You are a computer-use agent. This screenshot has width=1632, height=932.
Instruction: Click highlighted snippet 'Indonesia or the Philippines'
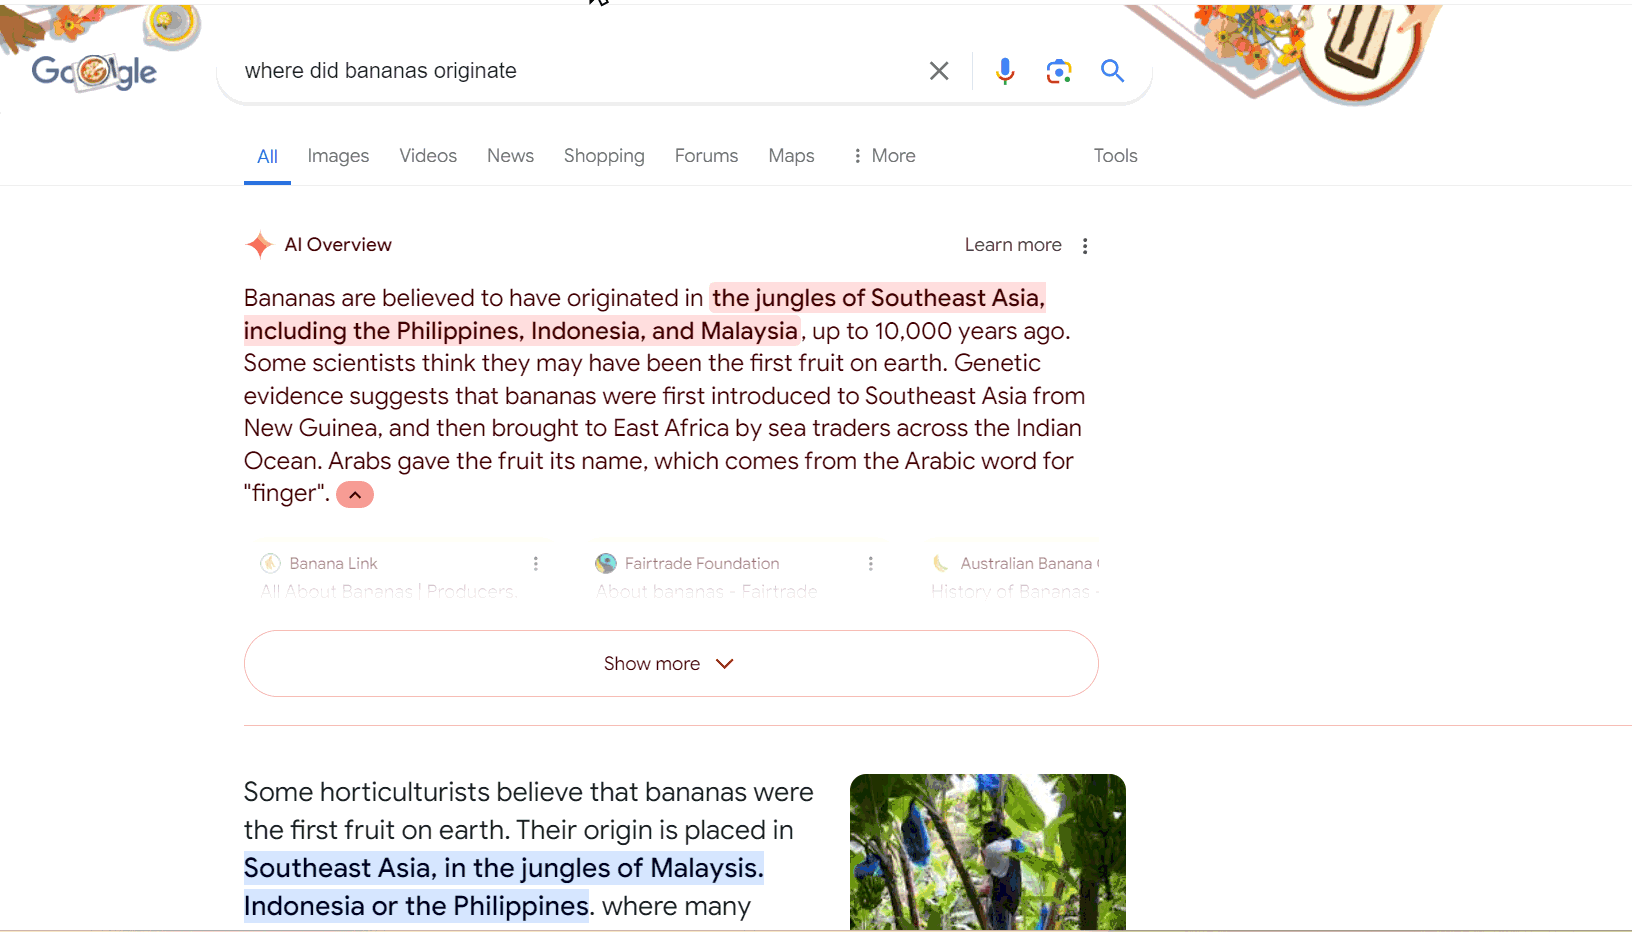pyautogui.click(x=416, y=906)
